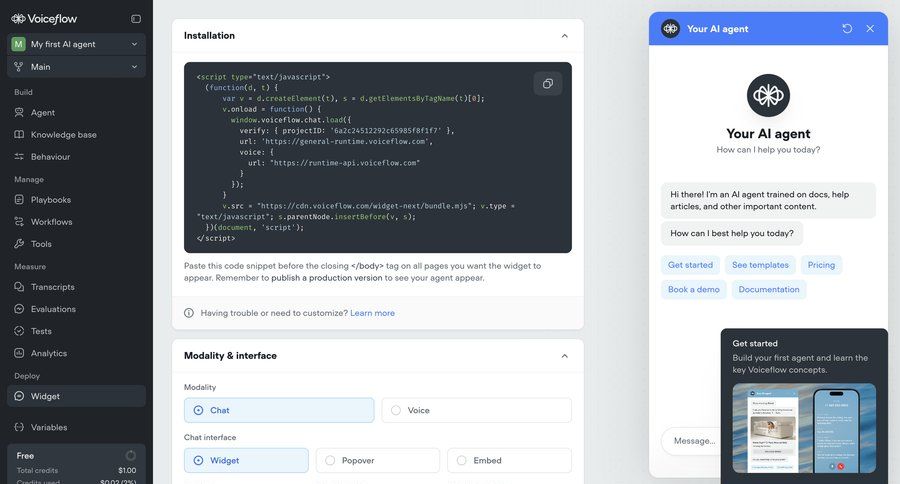Image resolution: width=900 pixels, height=484 pixels.
Task: Collapse Modality & interface section
Action: click(565, 356)
